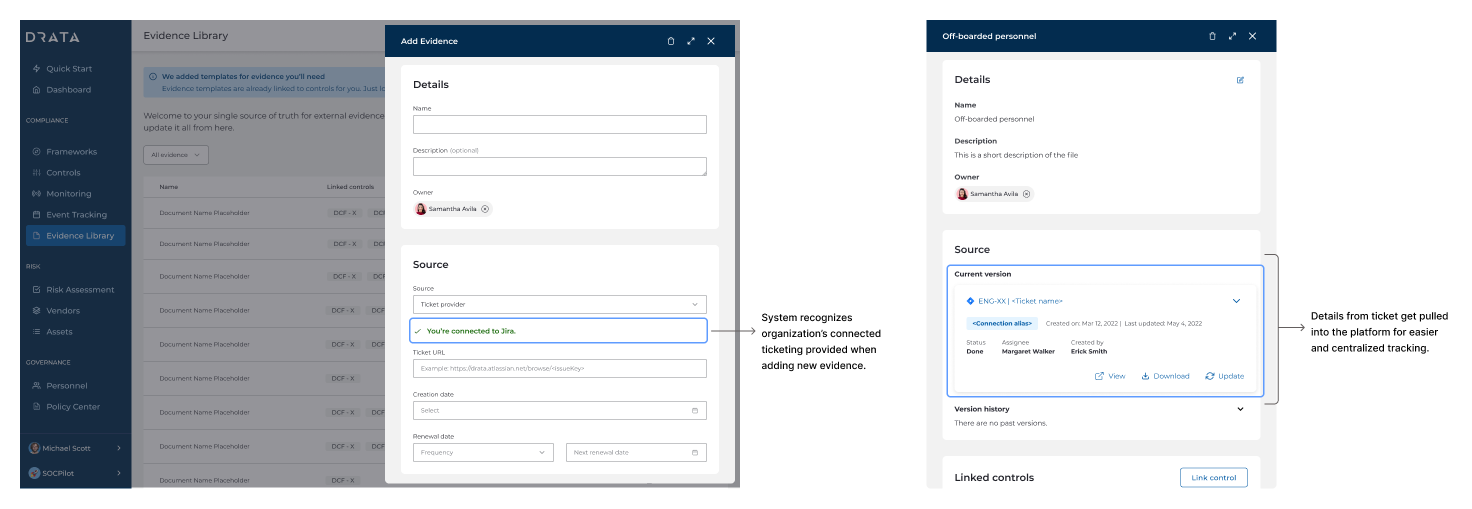The image size is (1472, 509).
Task: Click the SOCPilot avatar icon
Action: pyautogui.click(x=34, y=472)
